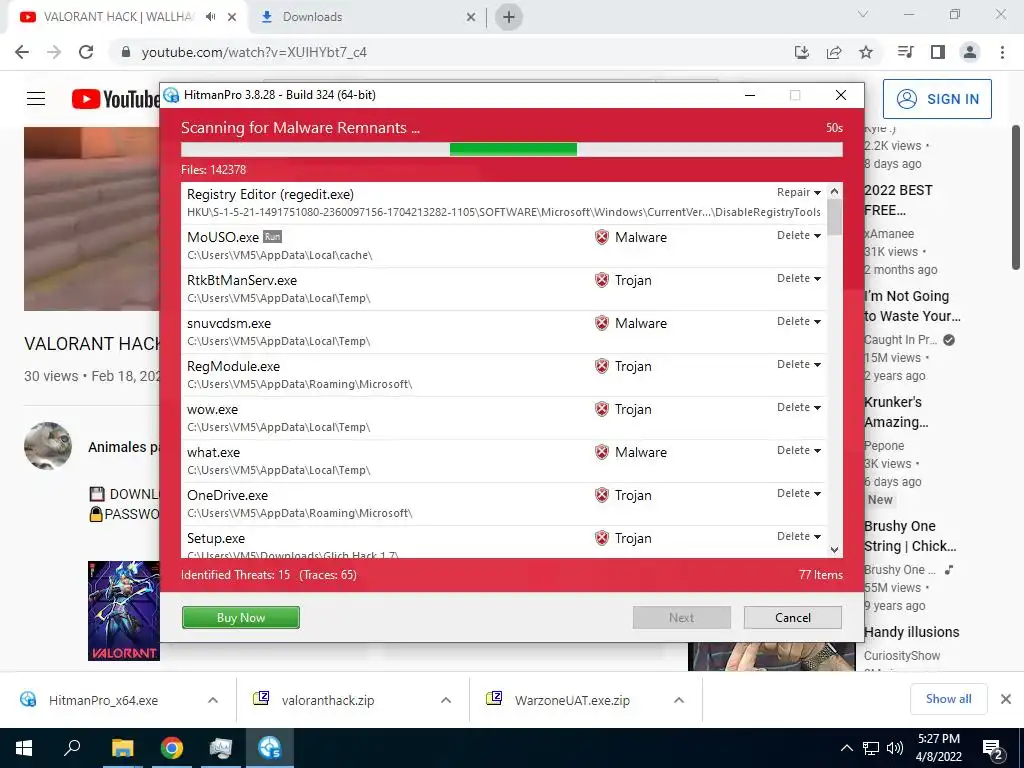
Task: Open a new Chrome tab
Action: [509, 17]
